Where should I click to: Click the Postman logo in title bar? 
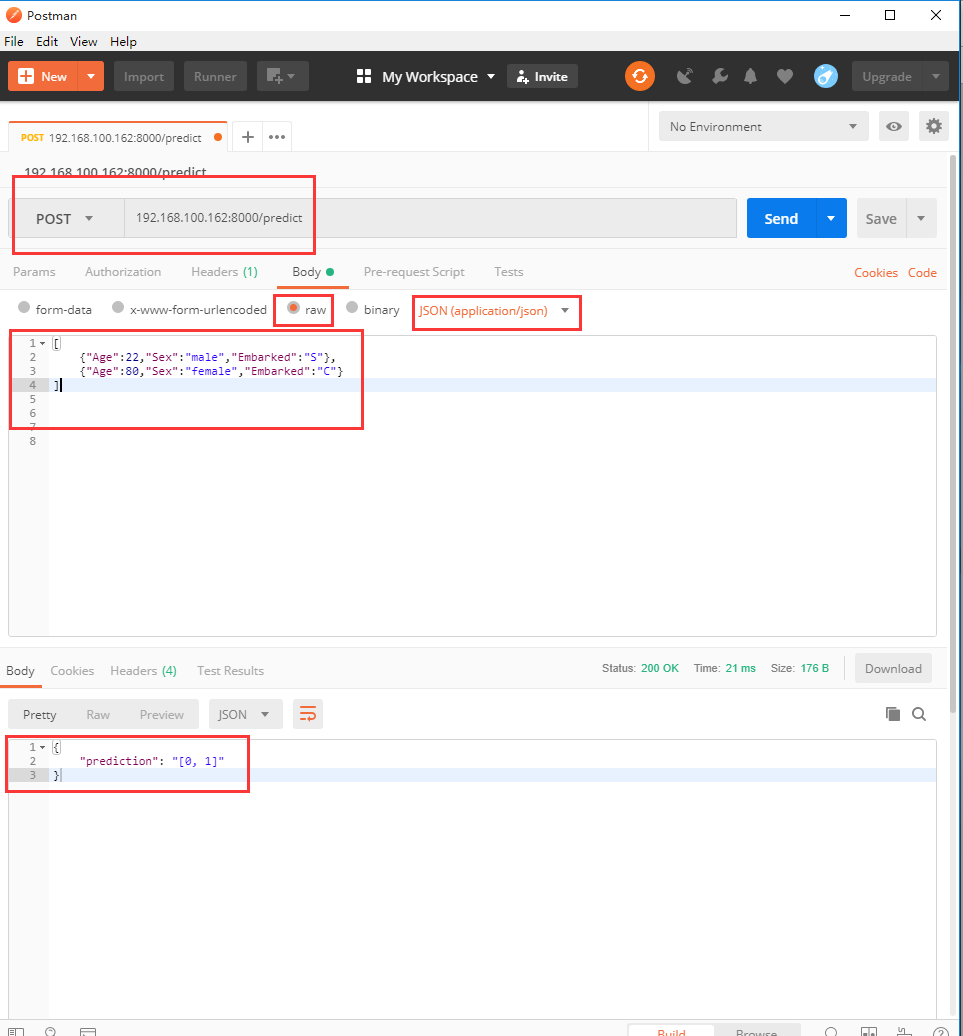13,15
